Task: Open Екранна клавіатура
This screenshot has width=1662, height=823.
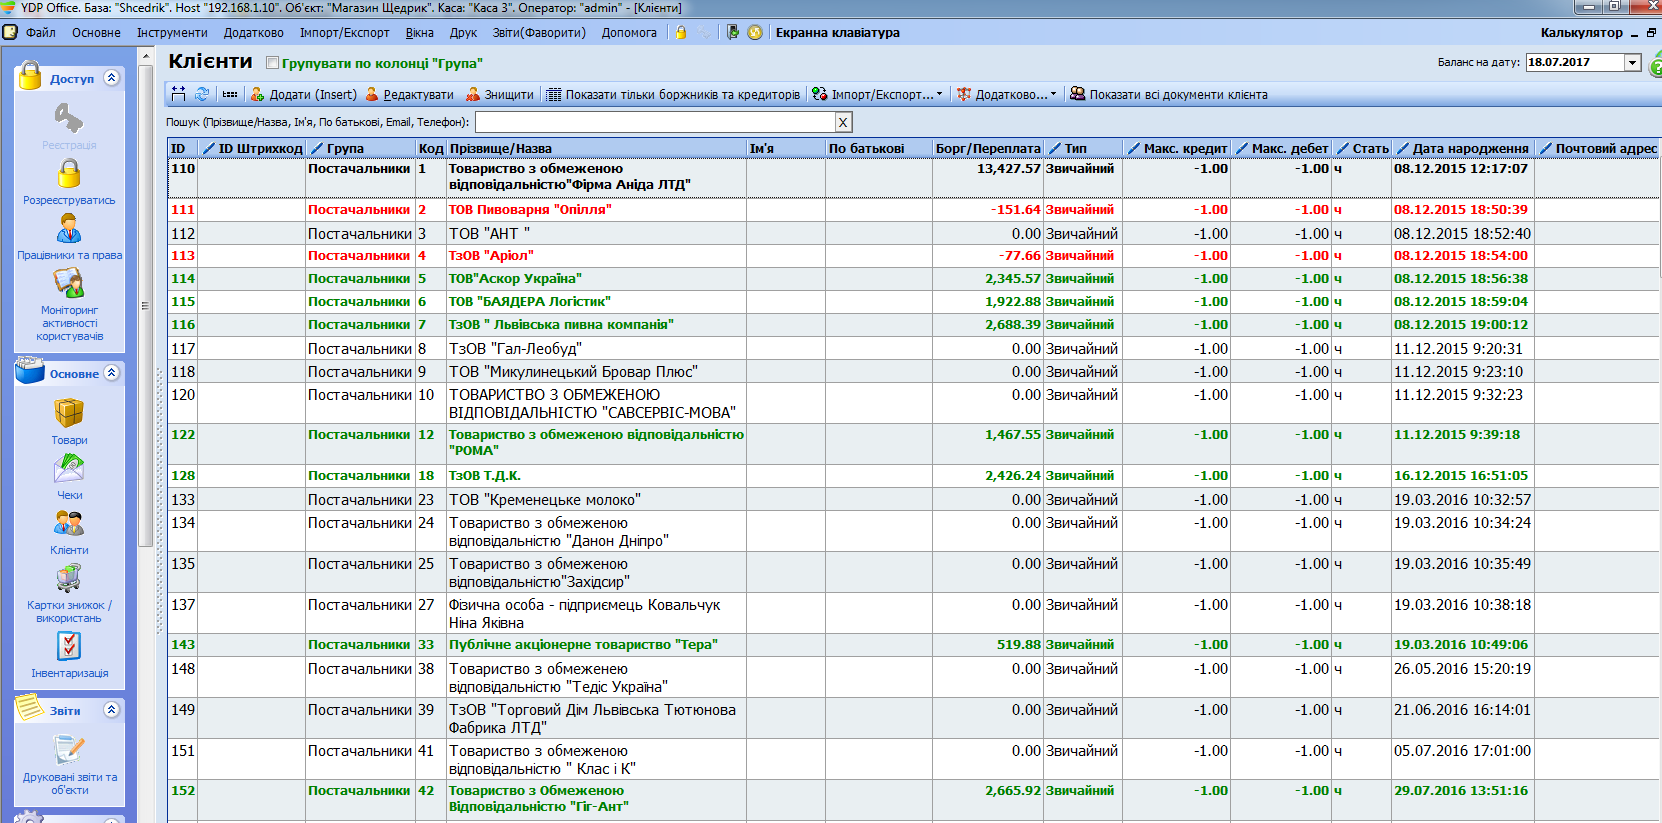Action: [838, 32]
